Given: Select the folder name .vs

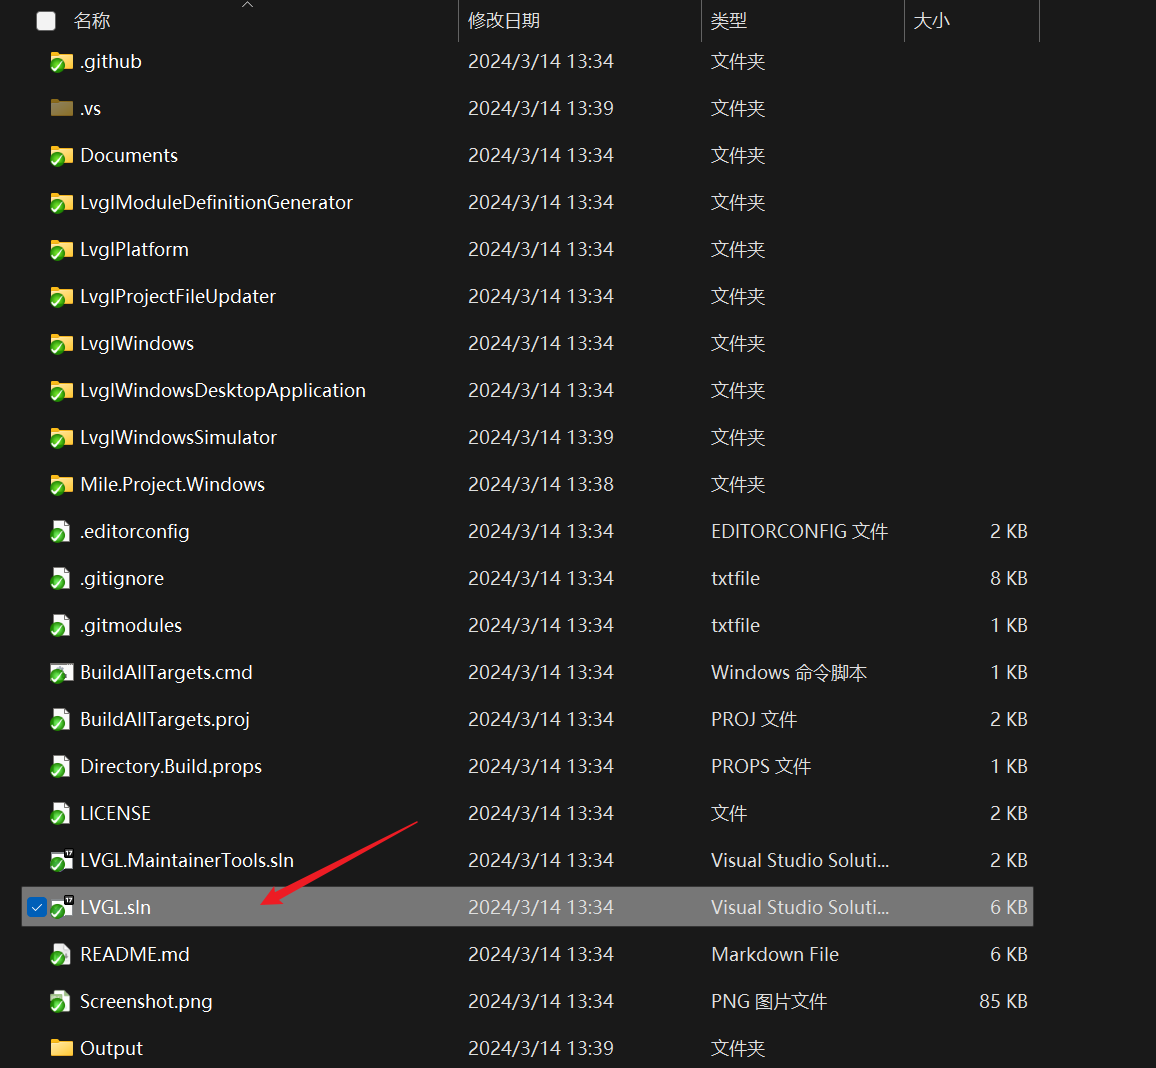Looking at the screenshot, I should pyautogui.click(x=90, y=109).
